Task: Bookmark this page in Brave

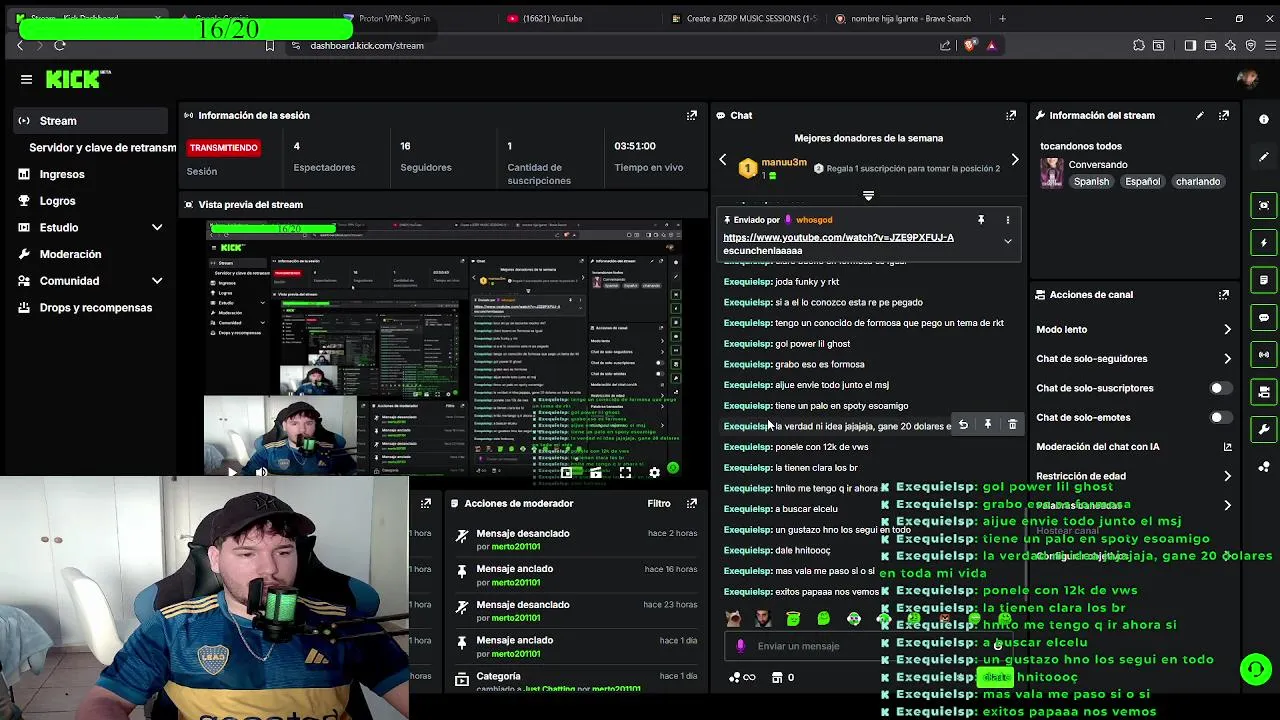Action: click(269, 45)
